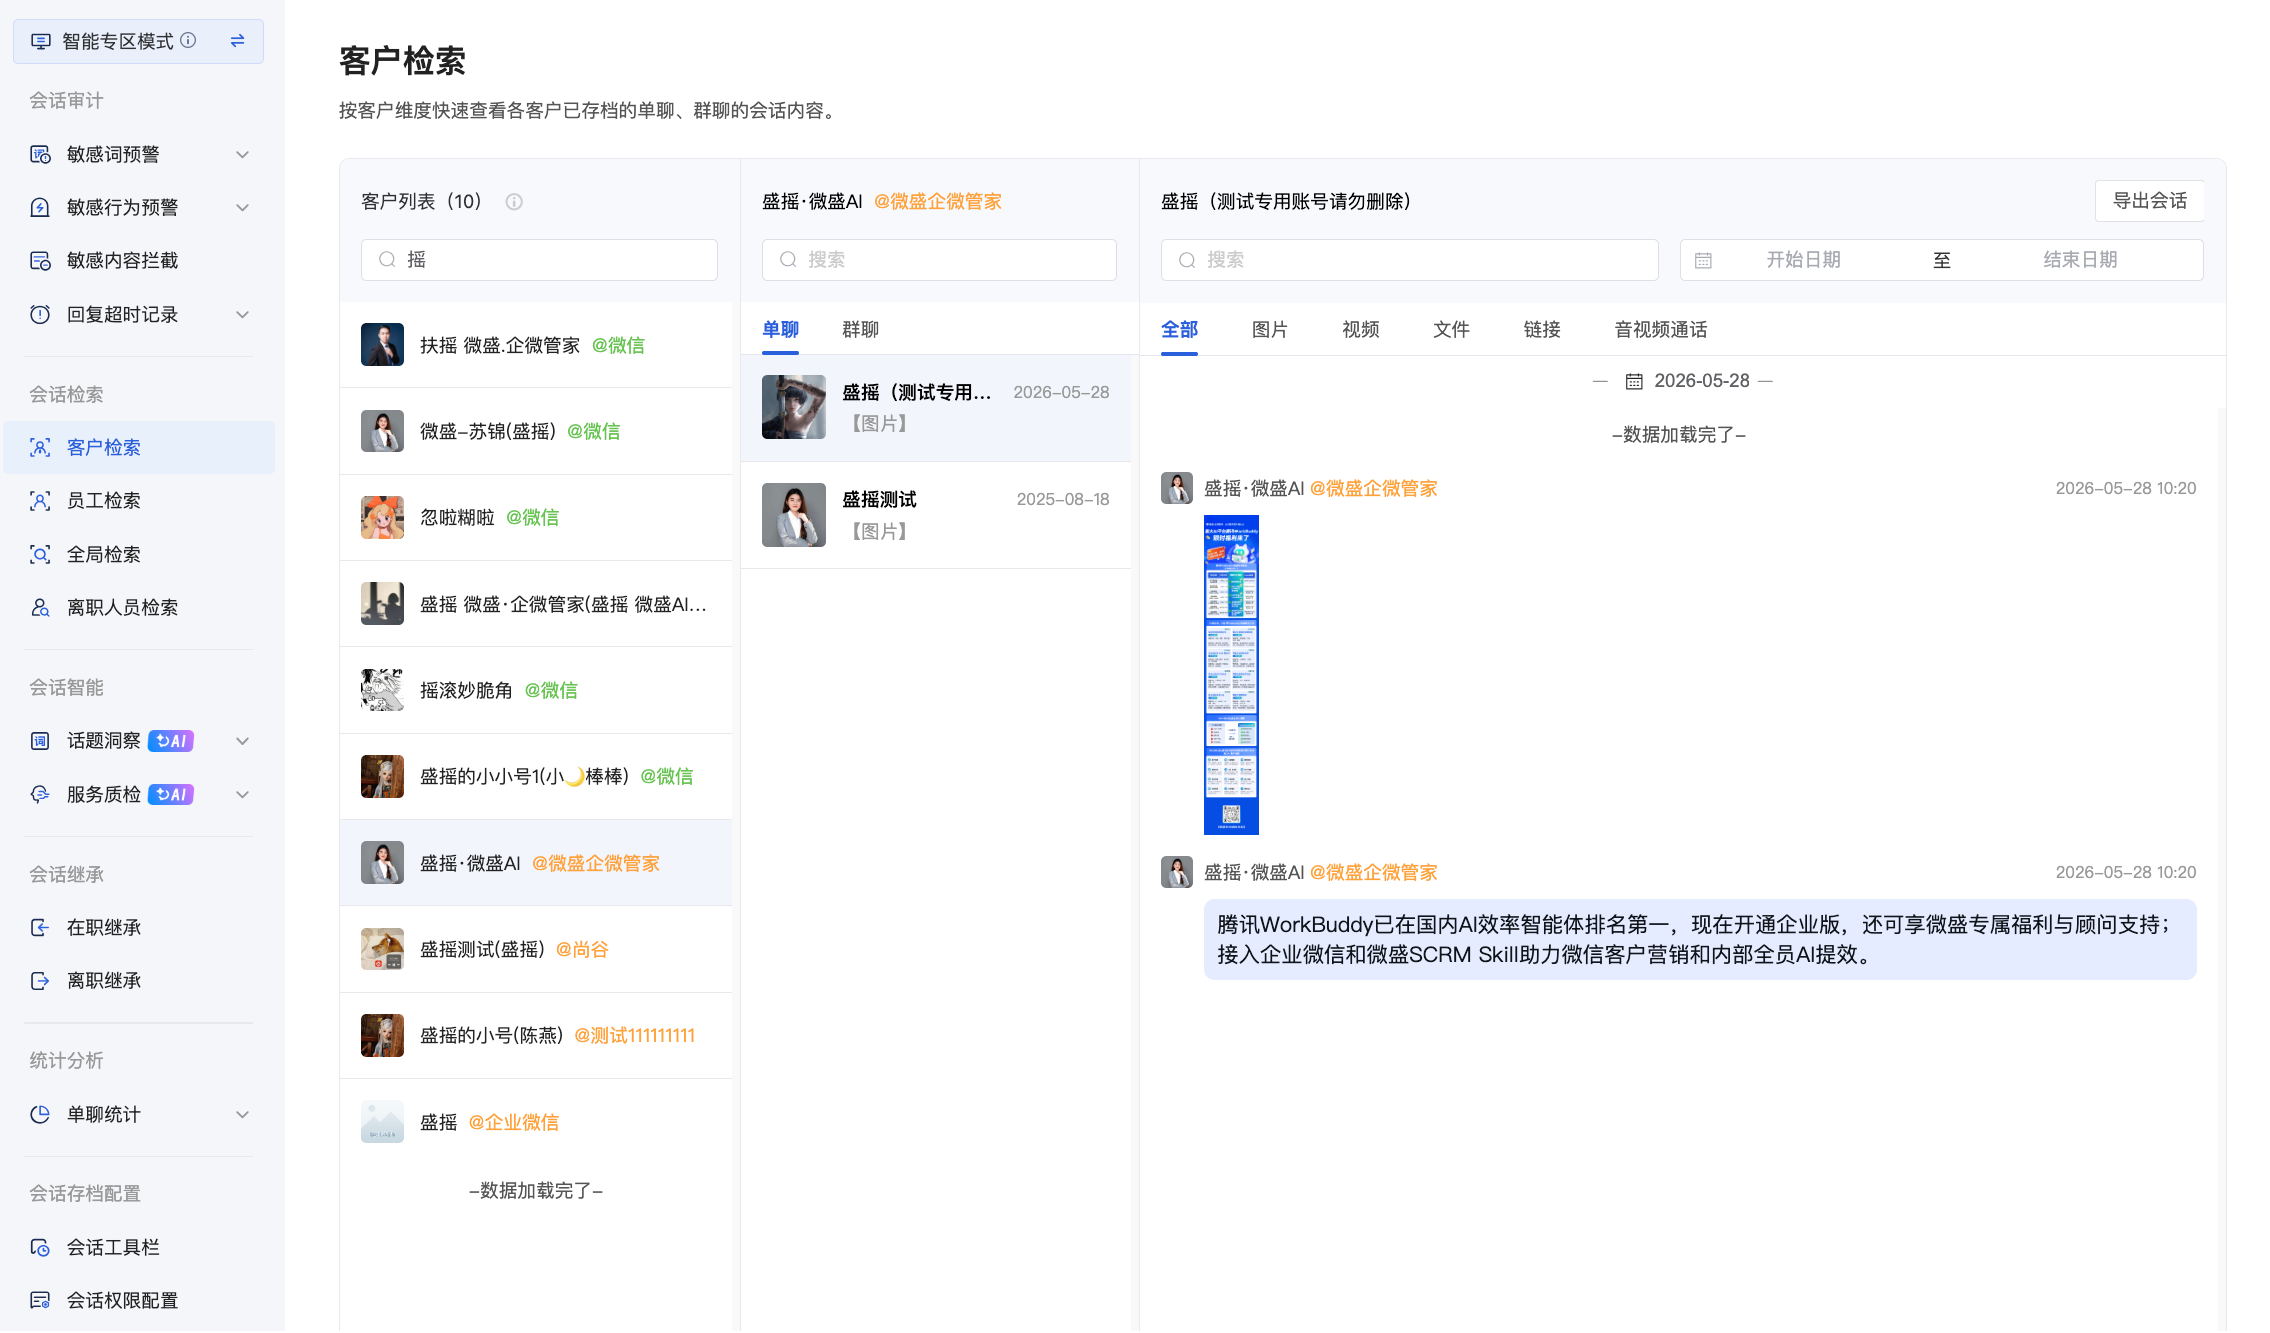
Task: Open the long blue image message thumbnail
Action: point(1231,675)
